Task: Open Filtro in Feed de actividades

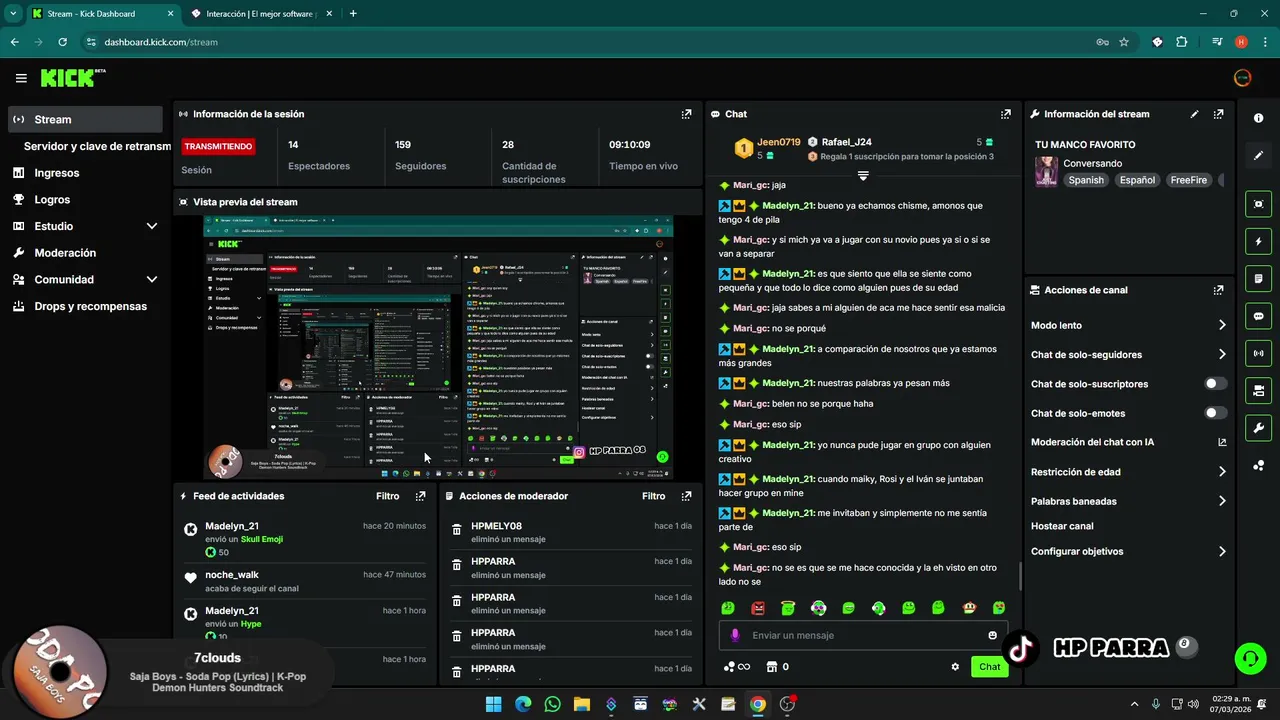Action: [387, 496]
